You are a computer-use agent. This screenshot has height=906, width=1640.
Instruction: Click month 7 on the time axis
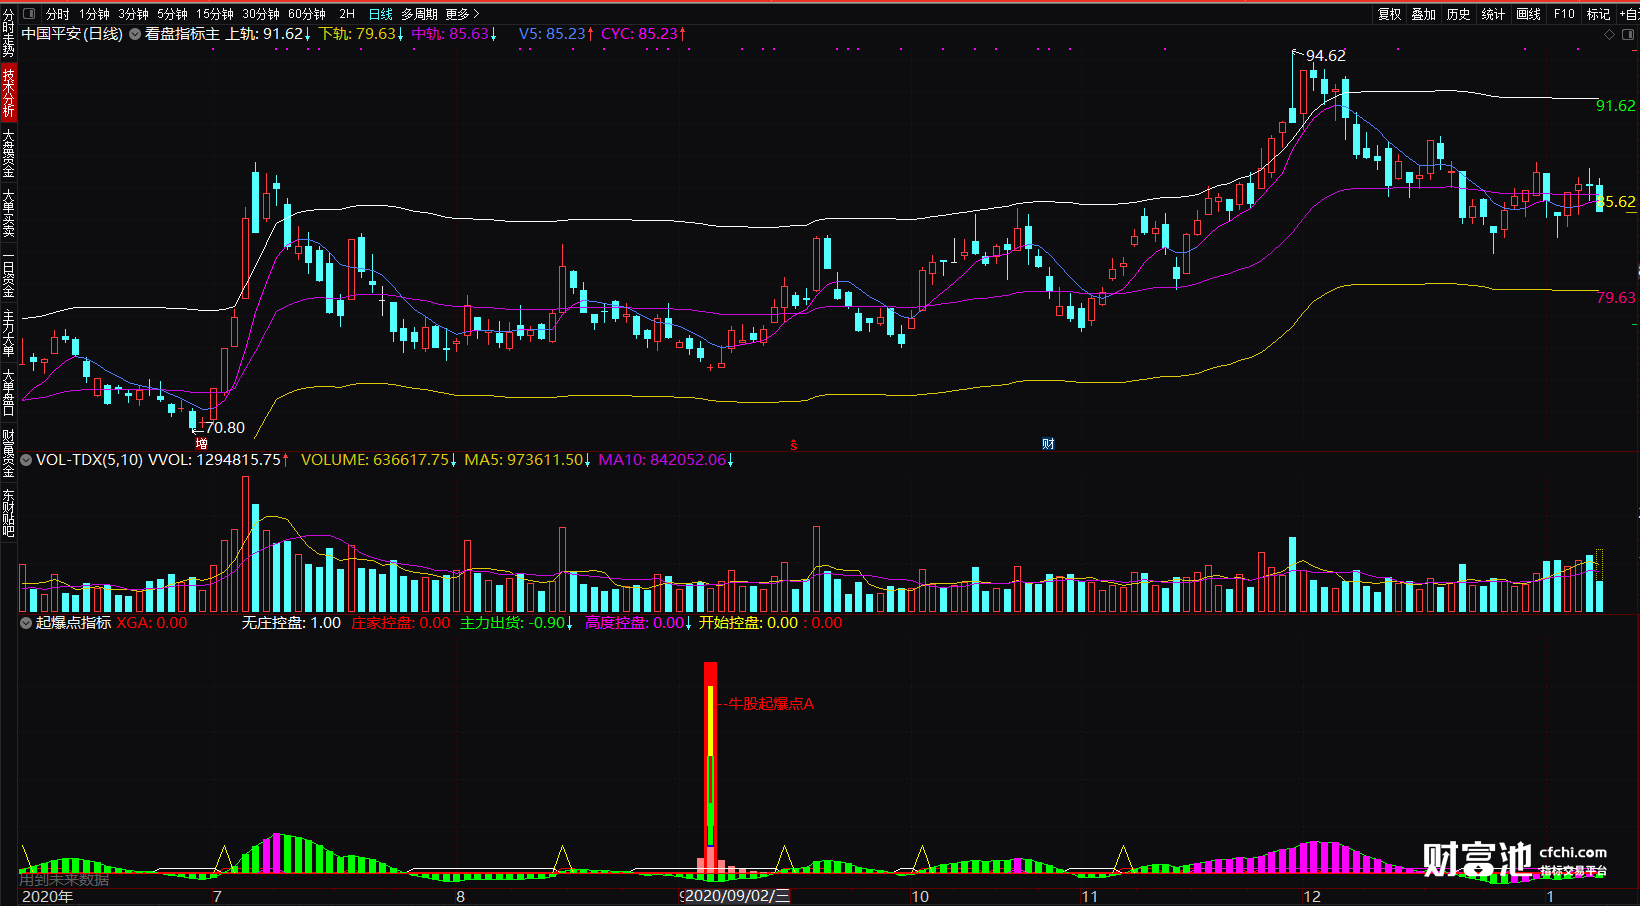pos(217,896)
